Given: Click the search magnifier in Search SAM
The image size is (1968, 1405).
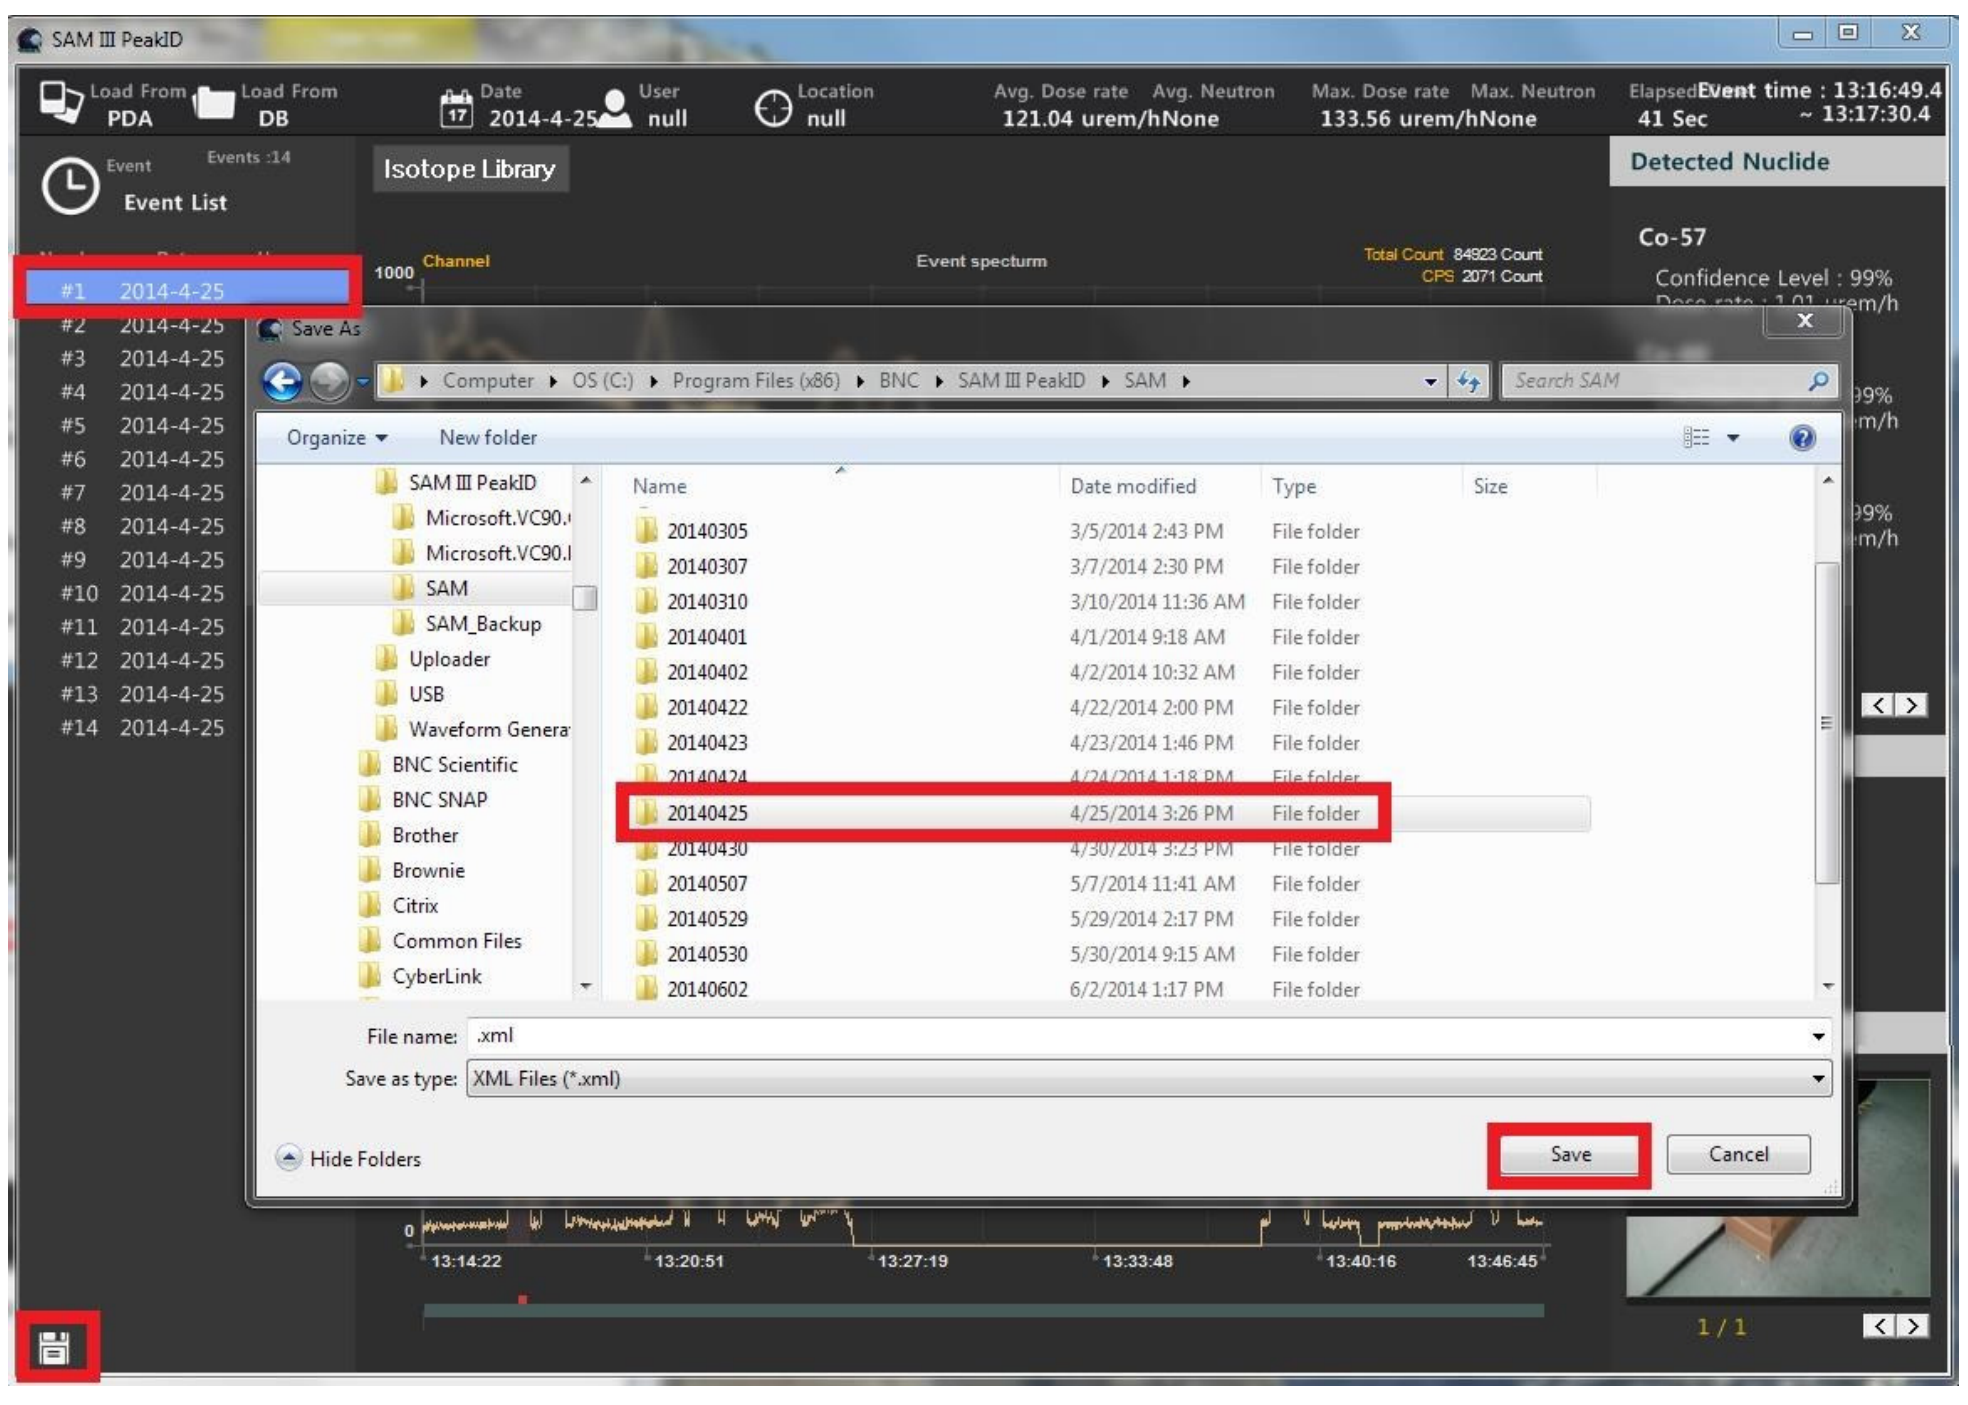Looking at the screenshot, I should click(1818, 381).
